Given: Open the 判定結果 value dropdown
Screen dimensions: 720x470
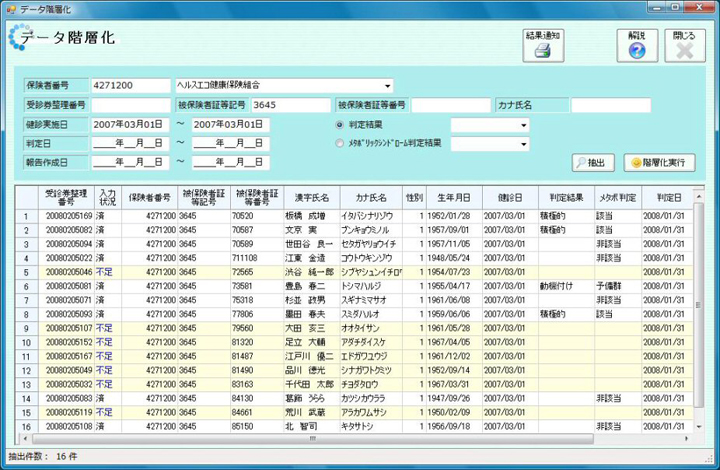Looking at the screenshot, I should coord(523,125).
